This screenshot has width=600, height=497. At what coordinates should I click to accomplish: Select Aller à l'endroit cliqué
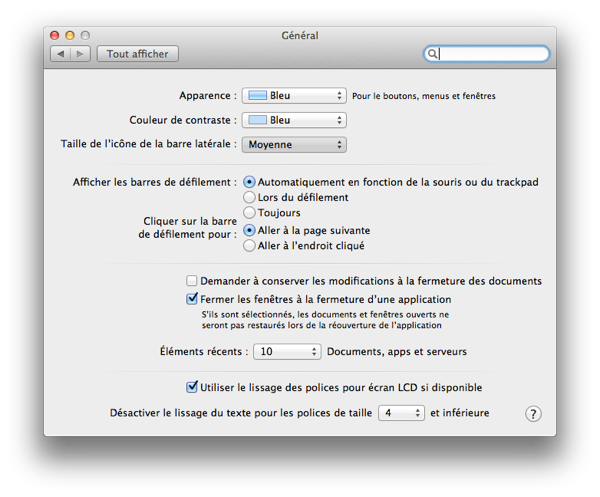click(250, 245)
